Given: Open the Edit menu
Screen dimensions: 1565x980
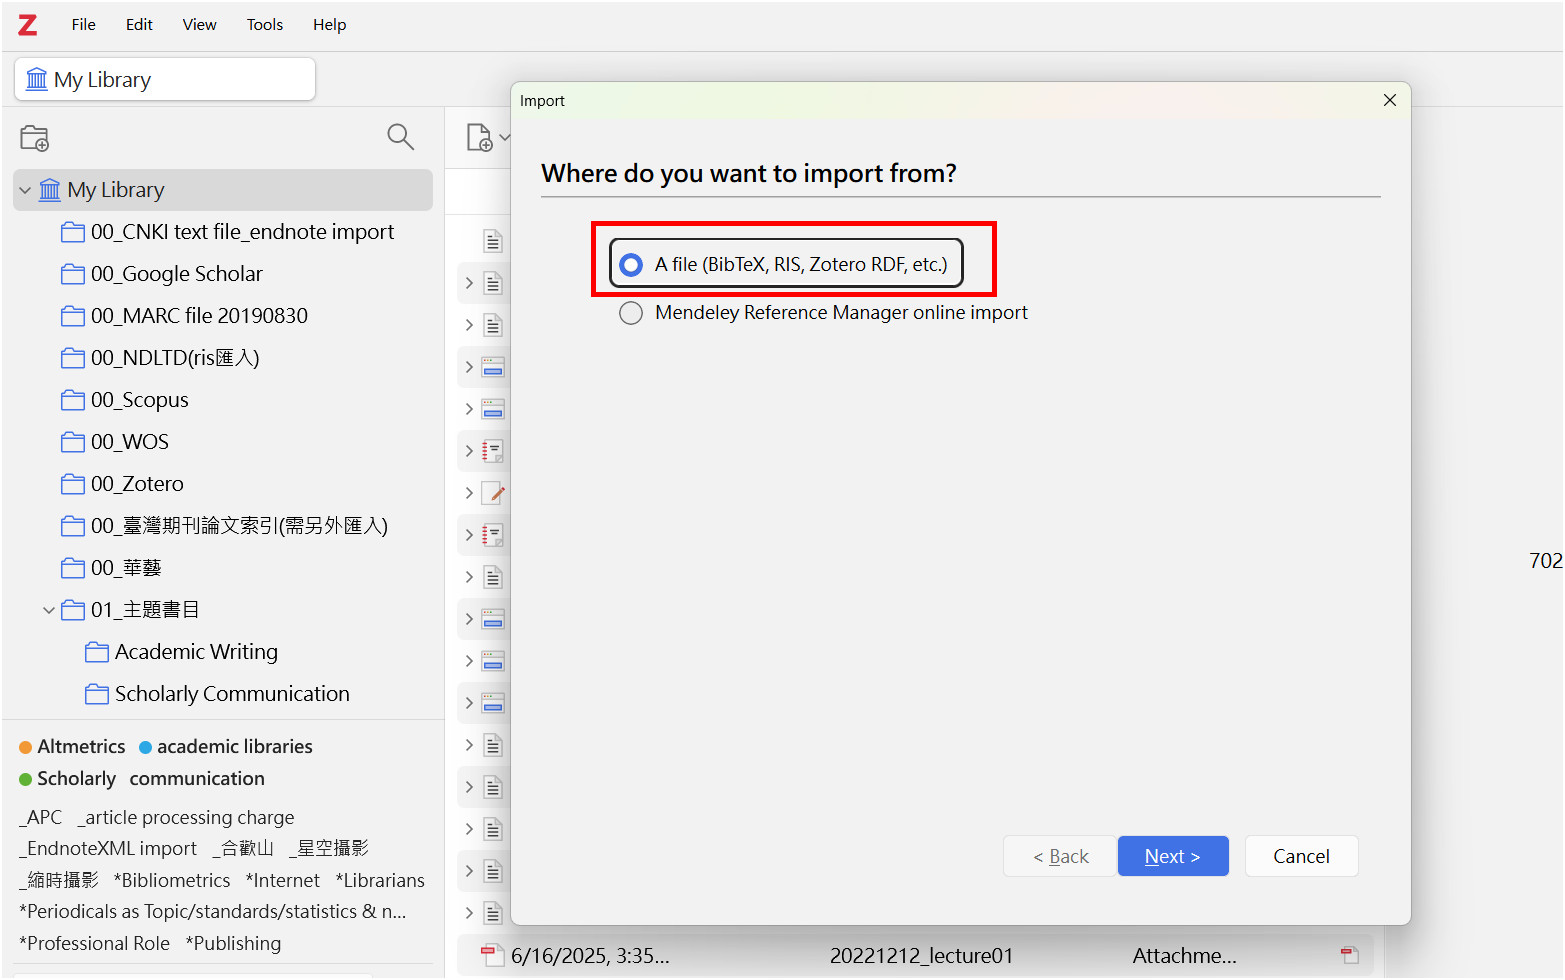Looking at the screenshot, I should (139, 25).
